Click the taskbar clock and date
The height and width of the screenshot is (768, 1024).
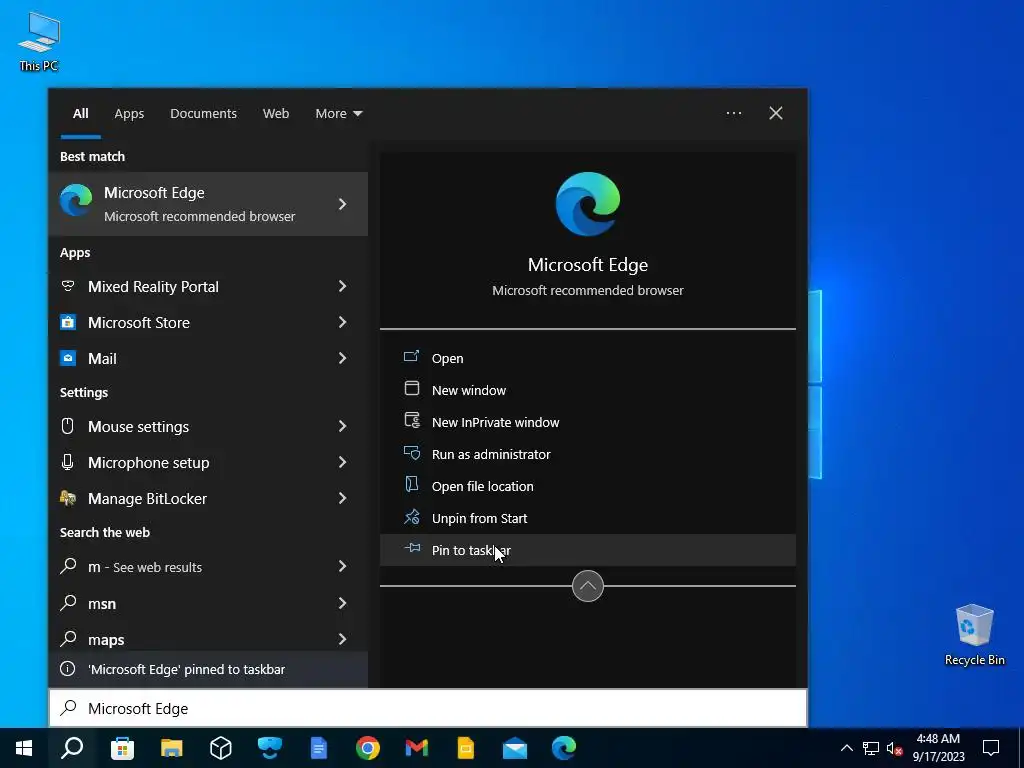(x=938, y=748)
